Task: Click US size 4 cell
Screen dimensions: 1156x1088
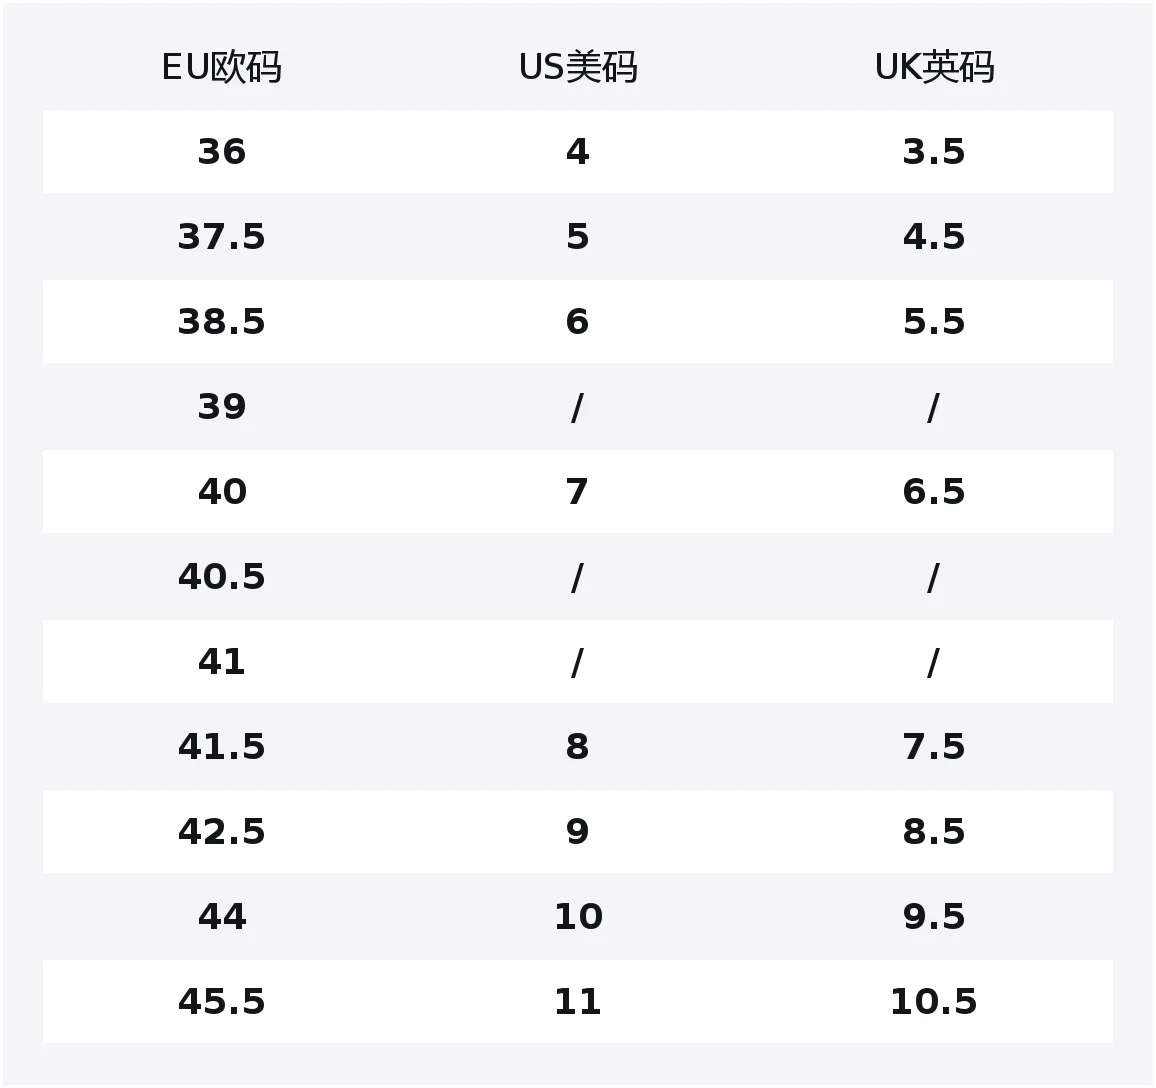Action: click(x=577, y=152)
